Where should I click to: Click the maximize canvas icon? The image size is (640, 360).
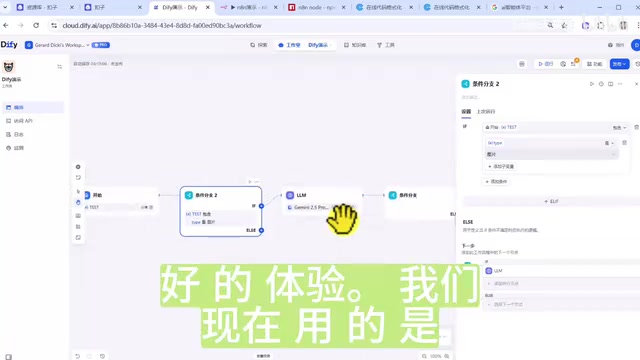(78, 238)
